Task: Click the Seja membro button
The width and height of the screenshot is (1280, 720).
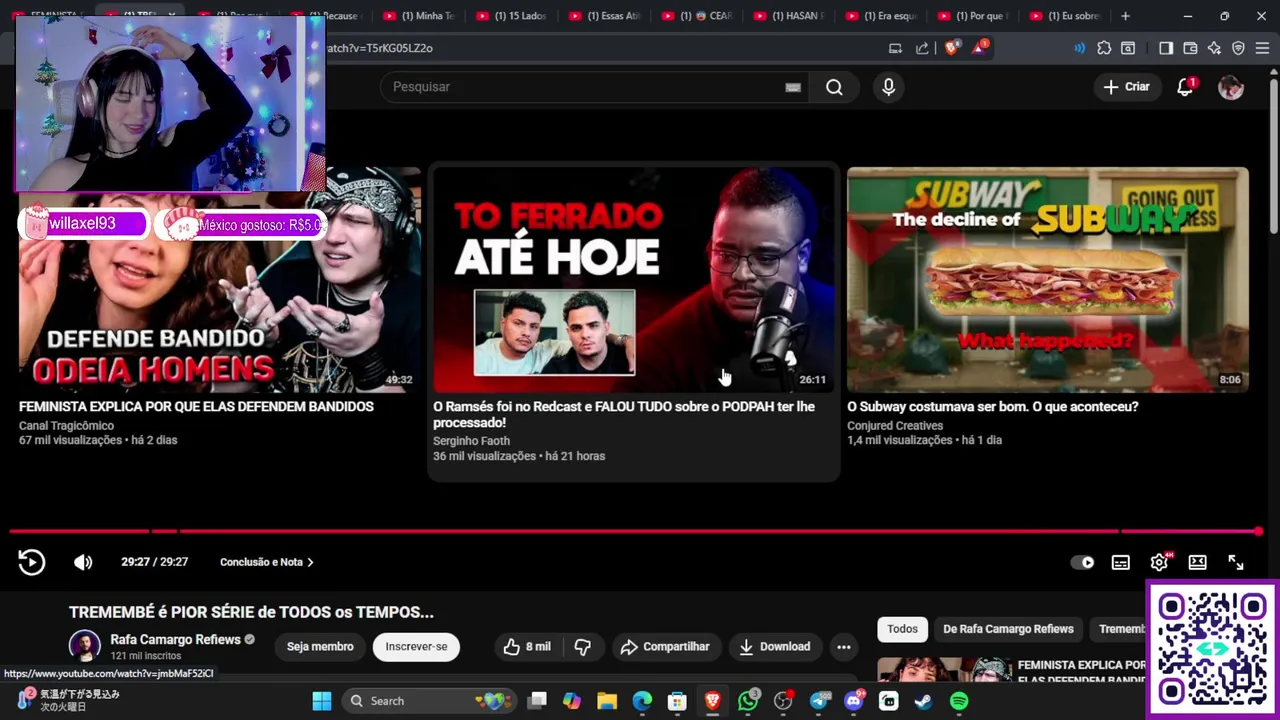Action: pos(320,647)
